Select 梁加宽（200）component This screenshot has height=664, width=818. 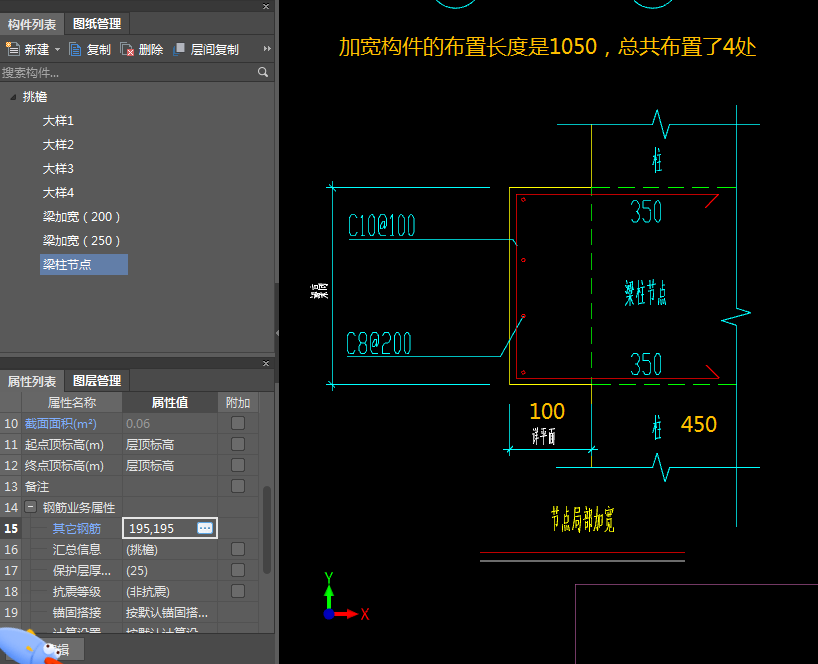point(81,217)
